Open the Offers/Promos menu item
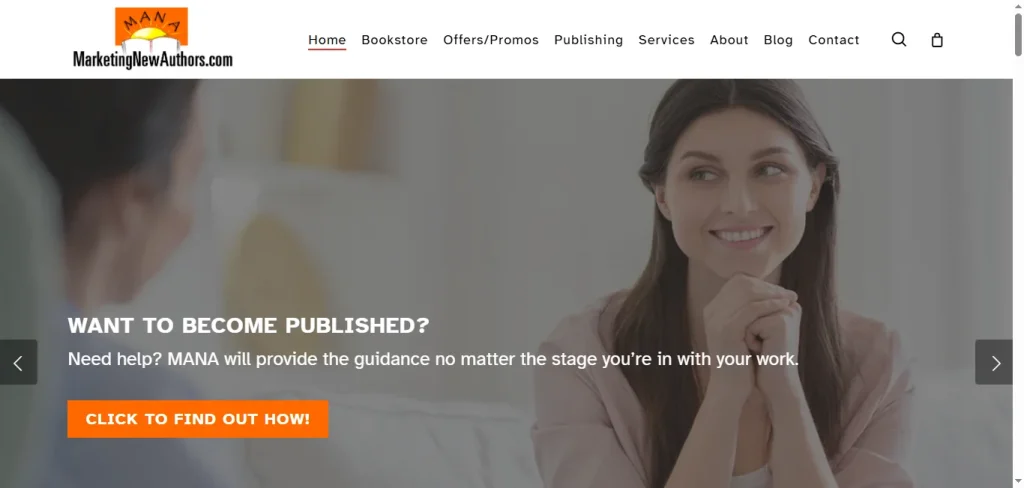The height and width of the screenshot is (488, 1024). (x=491, y=40)
